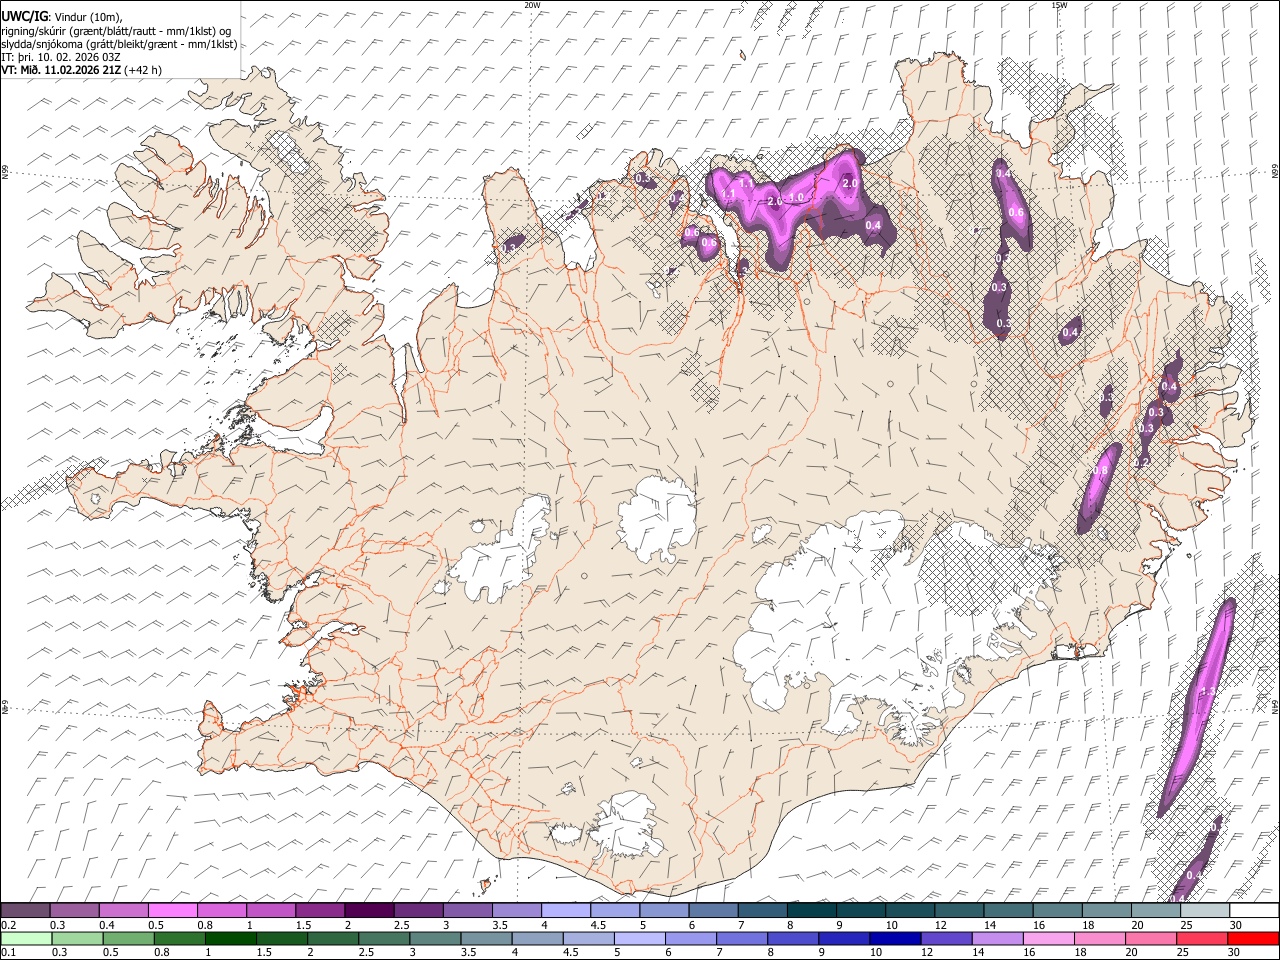Click the white Hofsjökull glacier in central Iceland

tap(657, 518)
